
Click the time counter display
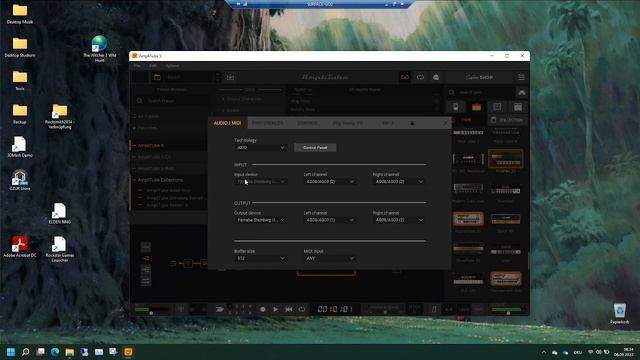point(336,309)
